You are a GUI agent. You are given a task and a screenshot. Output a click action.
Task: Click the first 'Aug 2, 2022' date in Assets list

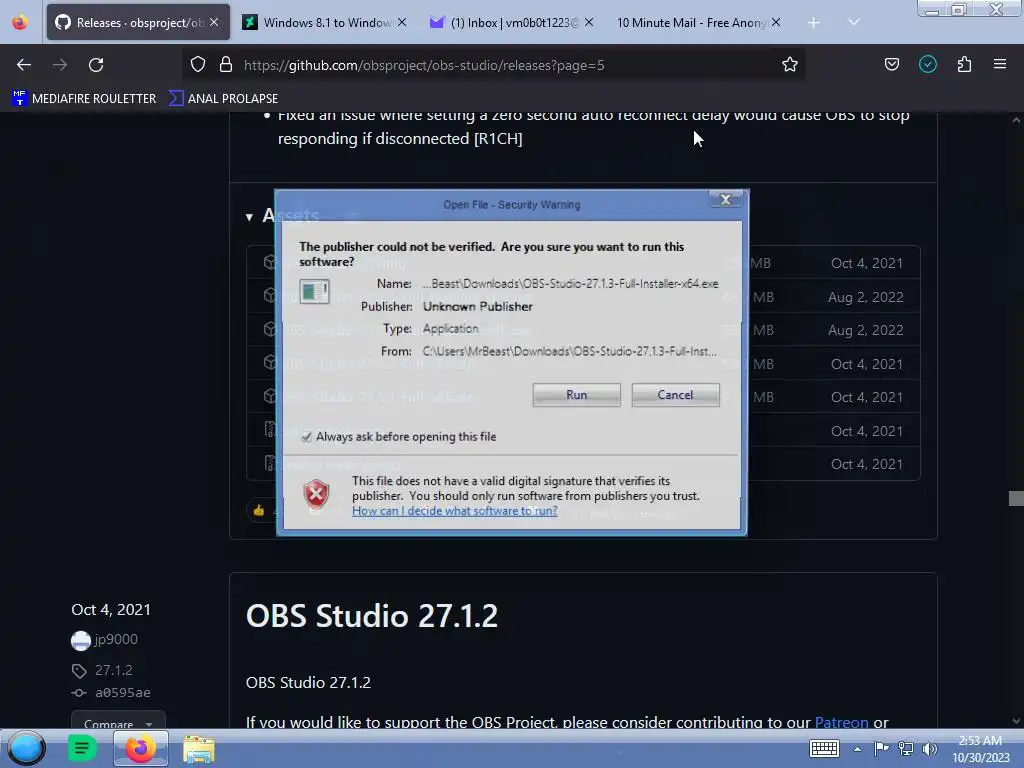865,297
